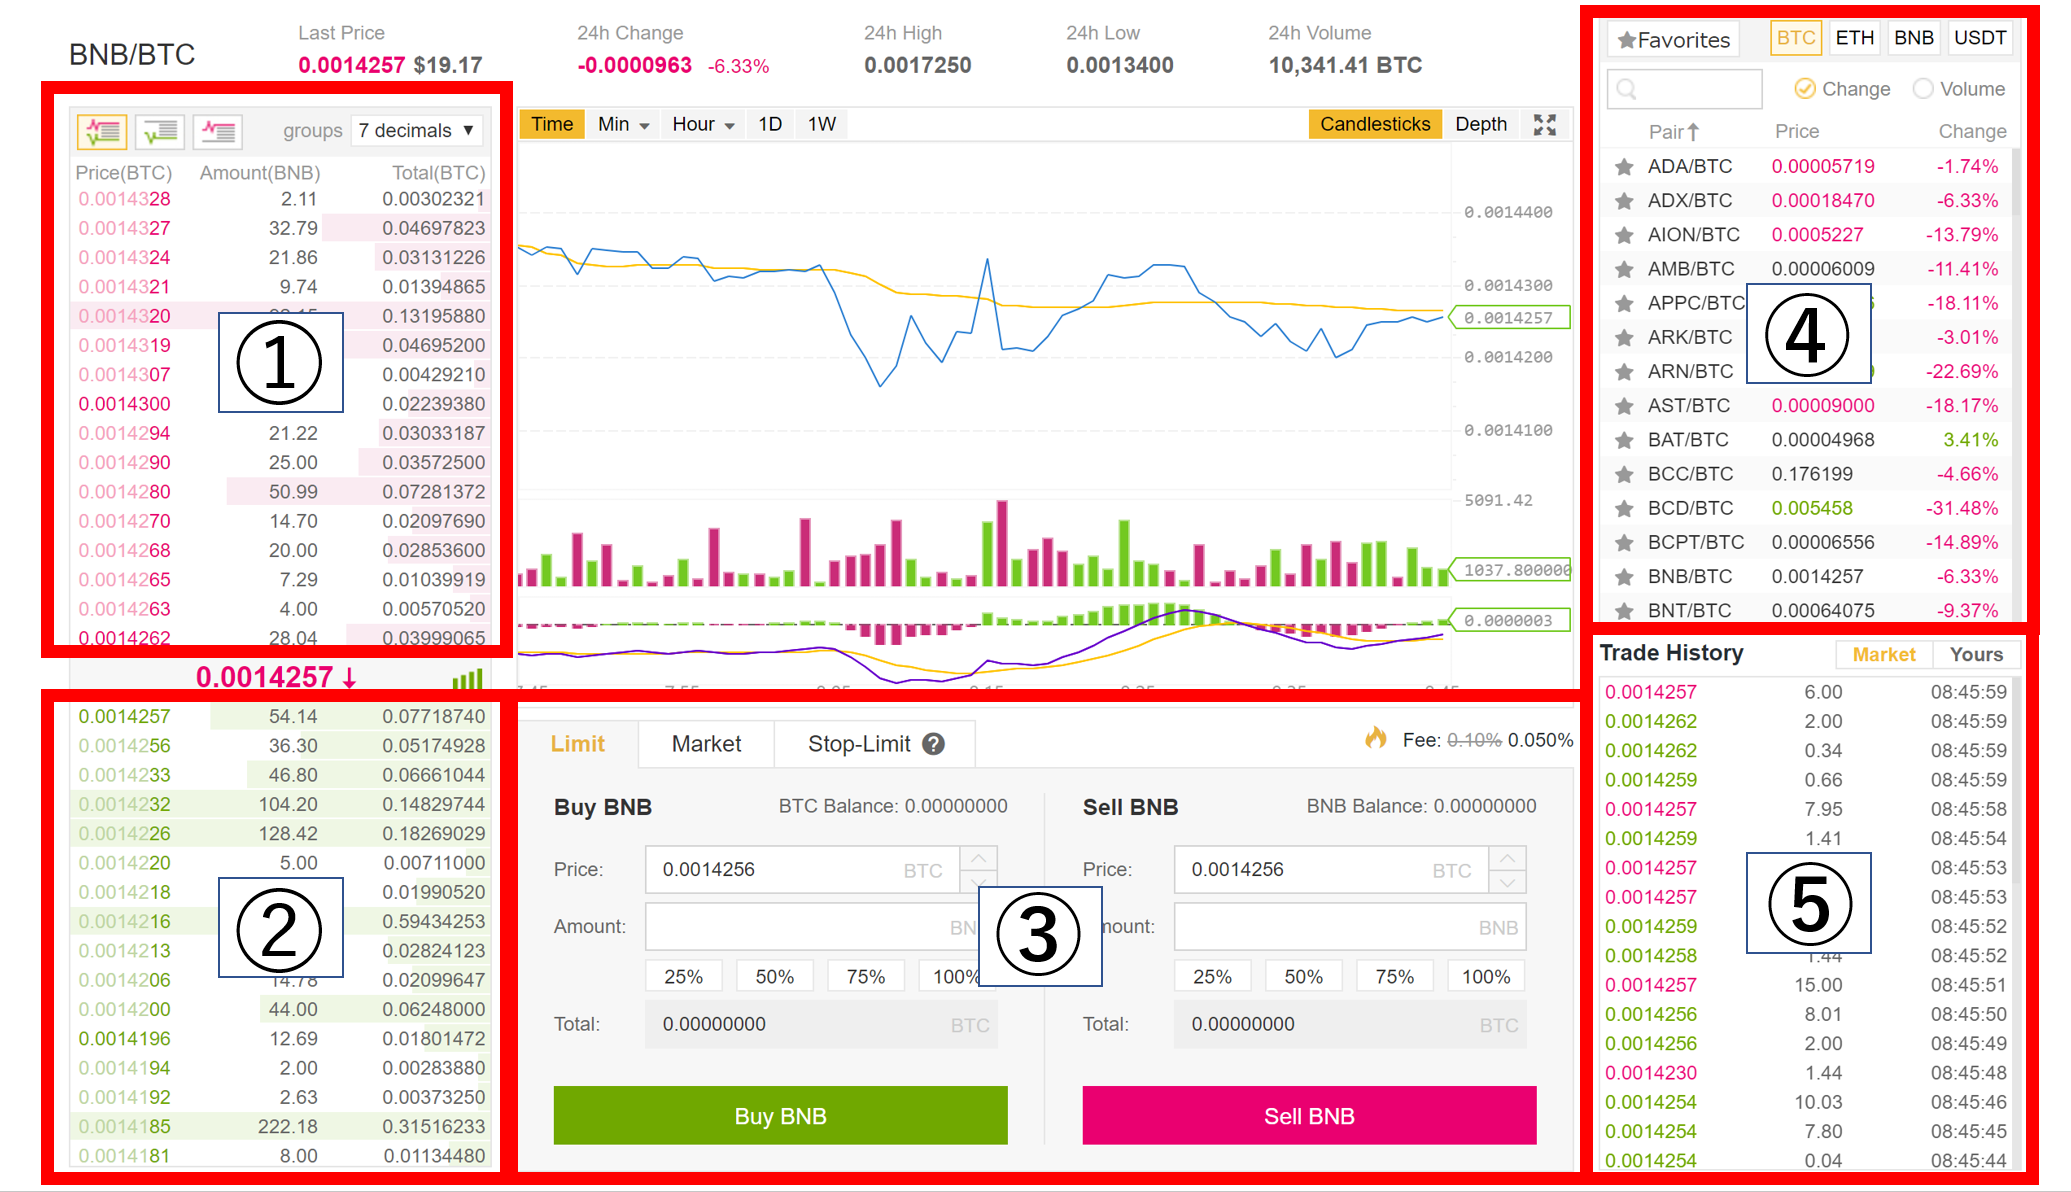The height and width of the screenshot is (1192, 2071).
Task: Set buy amount to 25%
Action: click(684, 977)
